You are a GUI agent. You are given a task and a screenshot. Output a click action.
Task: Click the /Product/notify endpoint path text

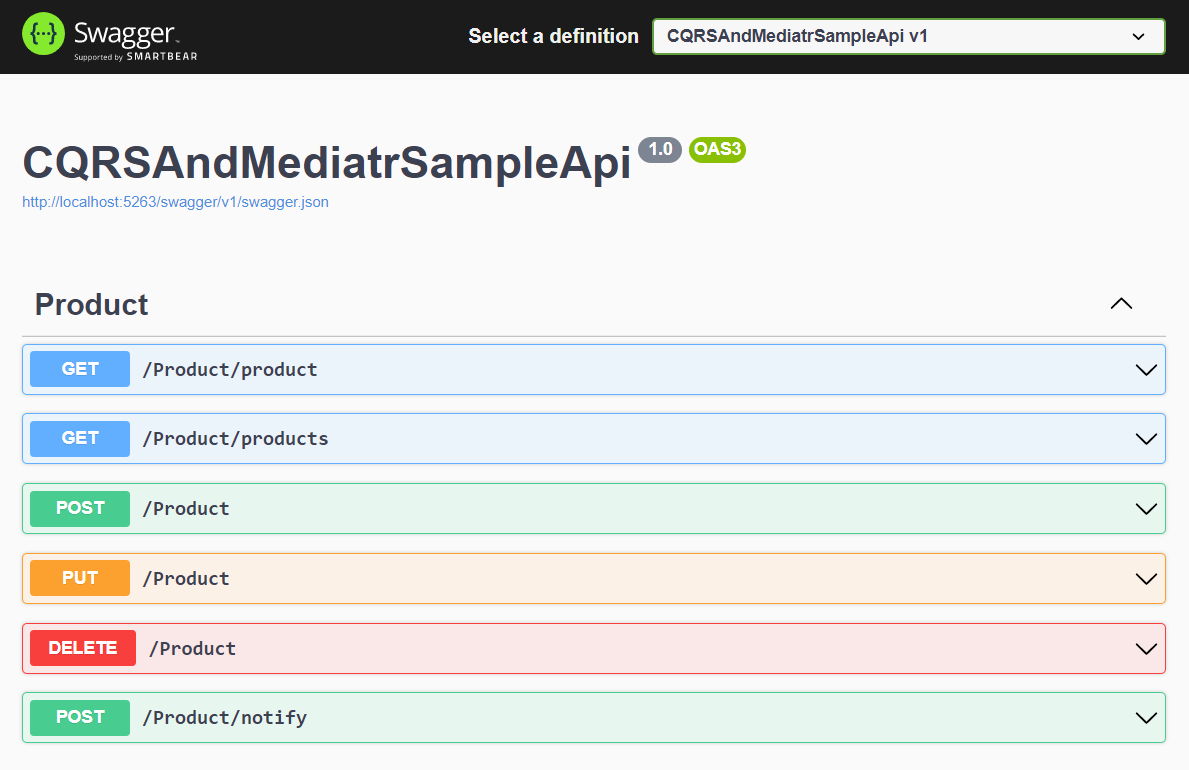[x=224, y=718]
